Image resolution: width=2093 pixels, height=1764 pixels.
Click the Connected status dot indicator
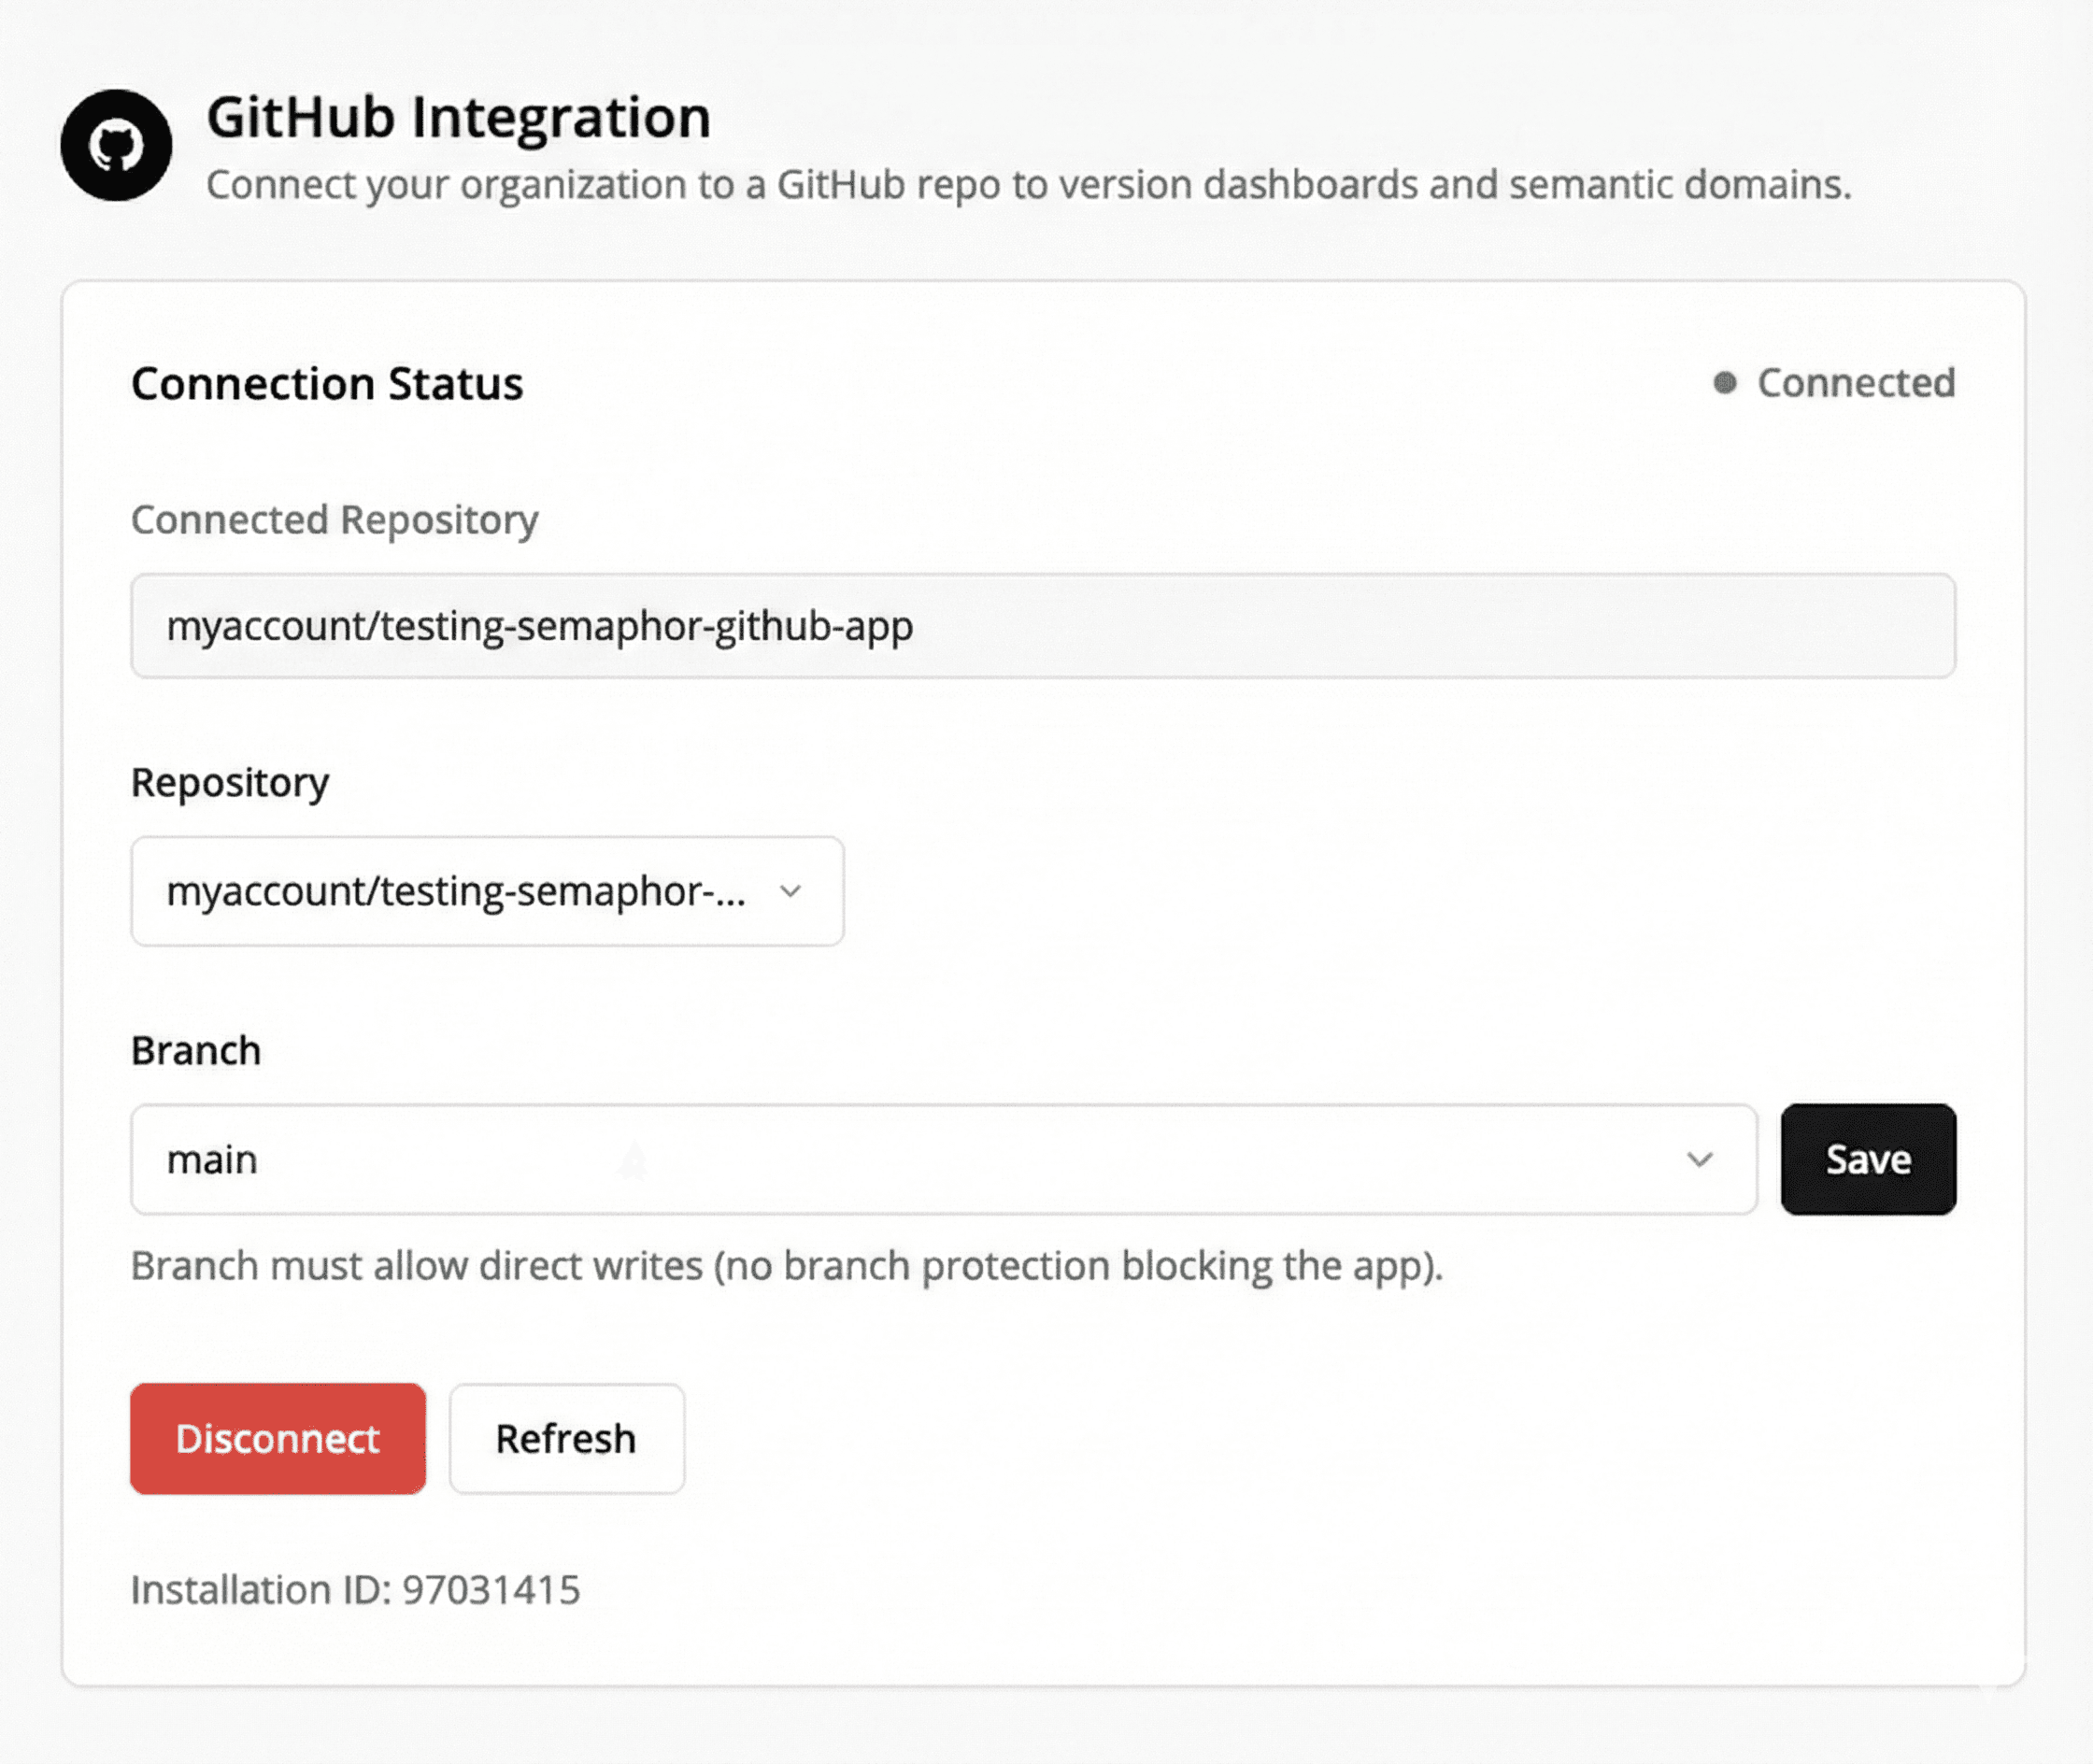pyautogui.click(x=1724, y=383)
